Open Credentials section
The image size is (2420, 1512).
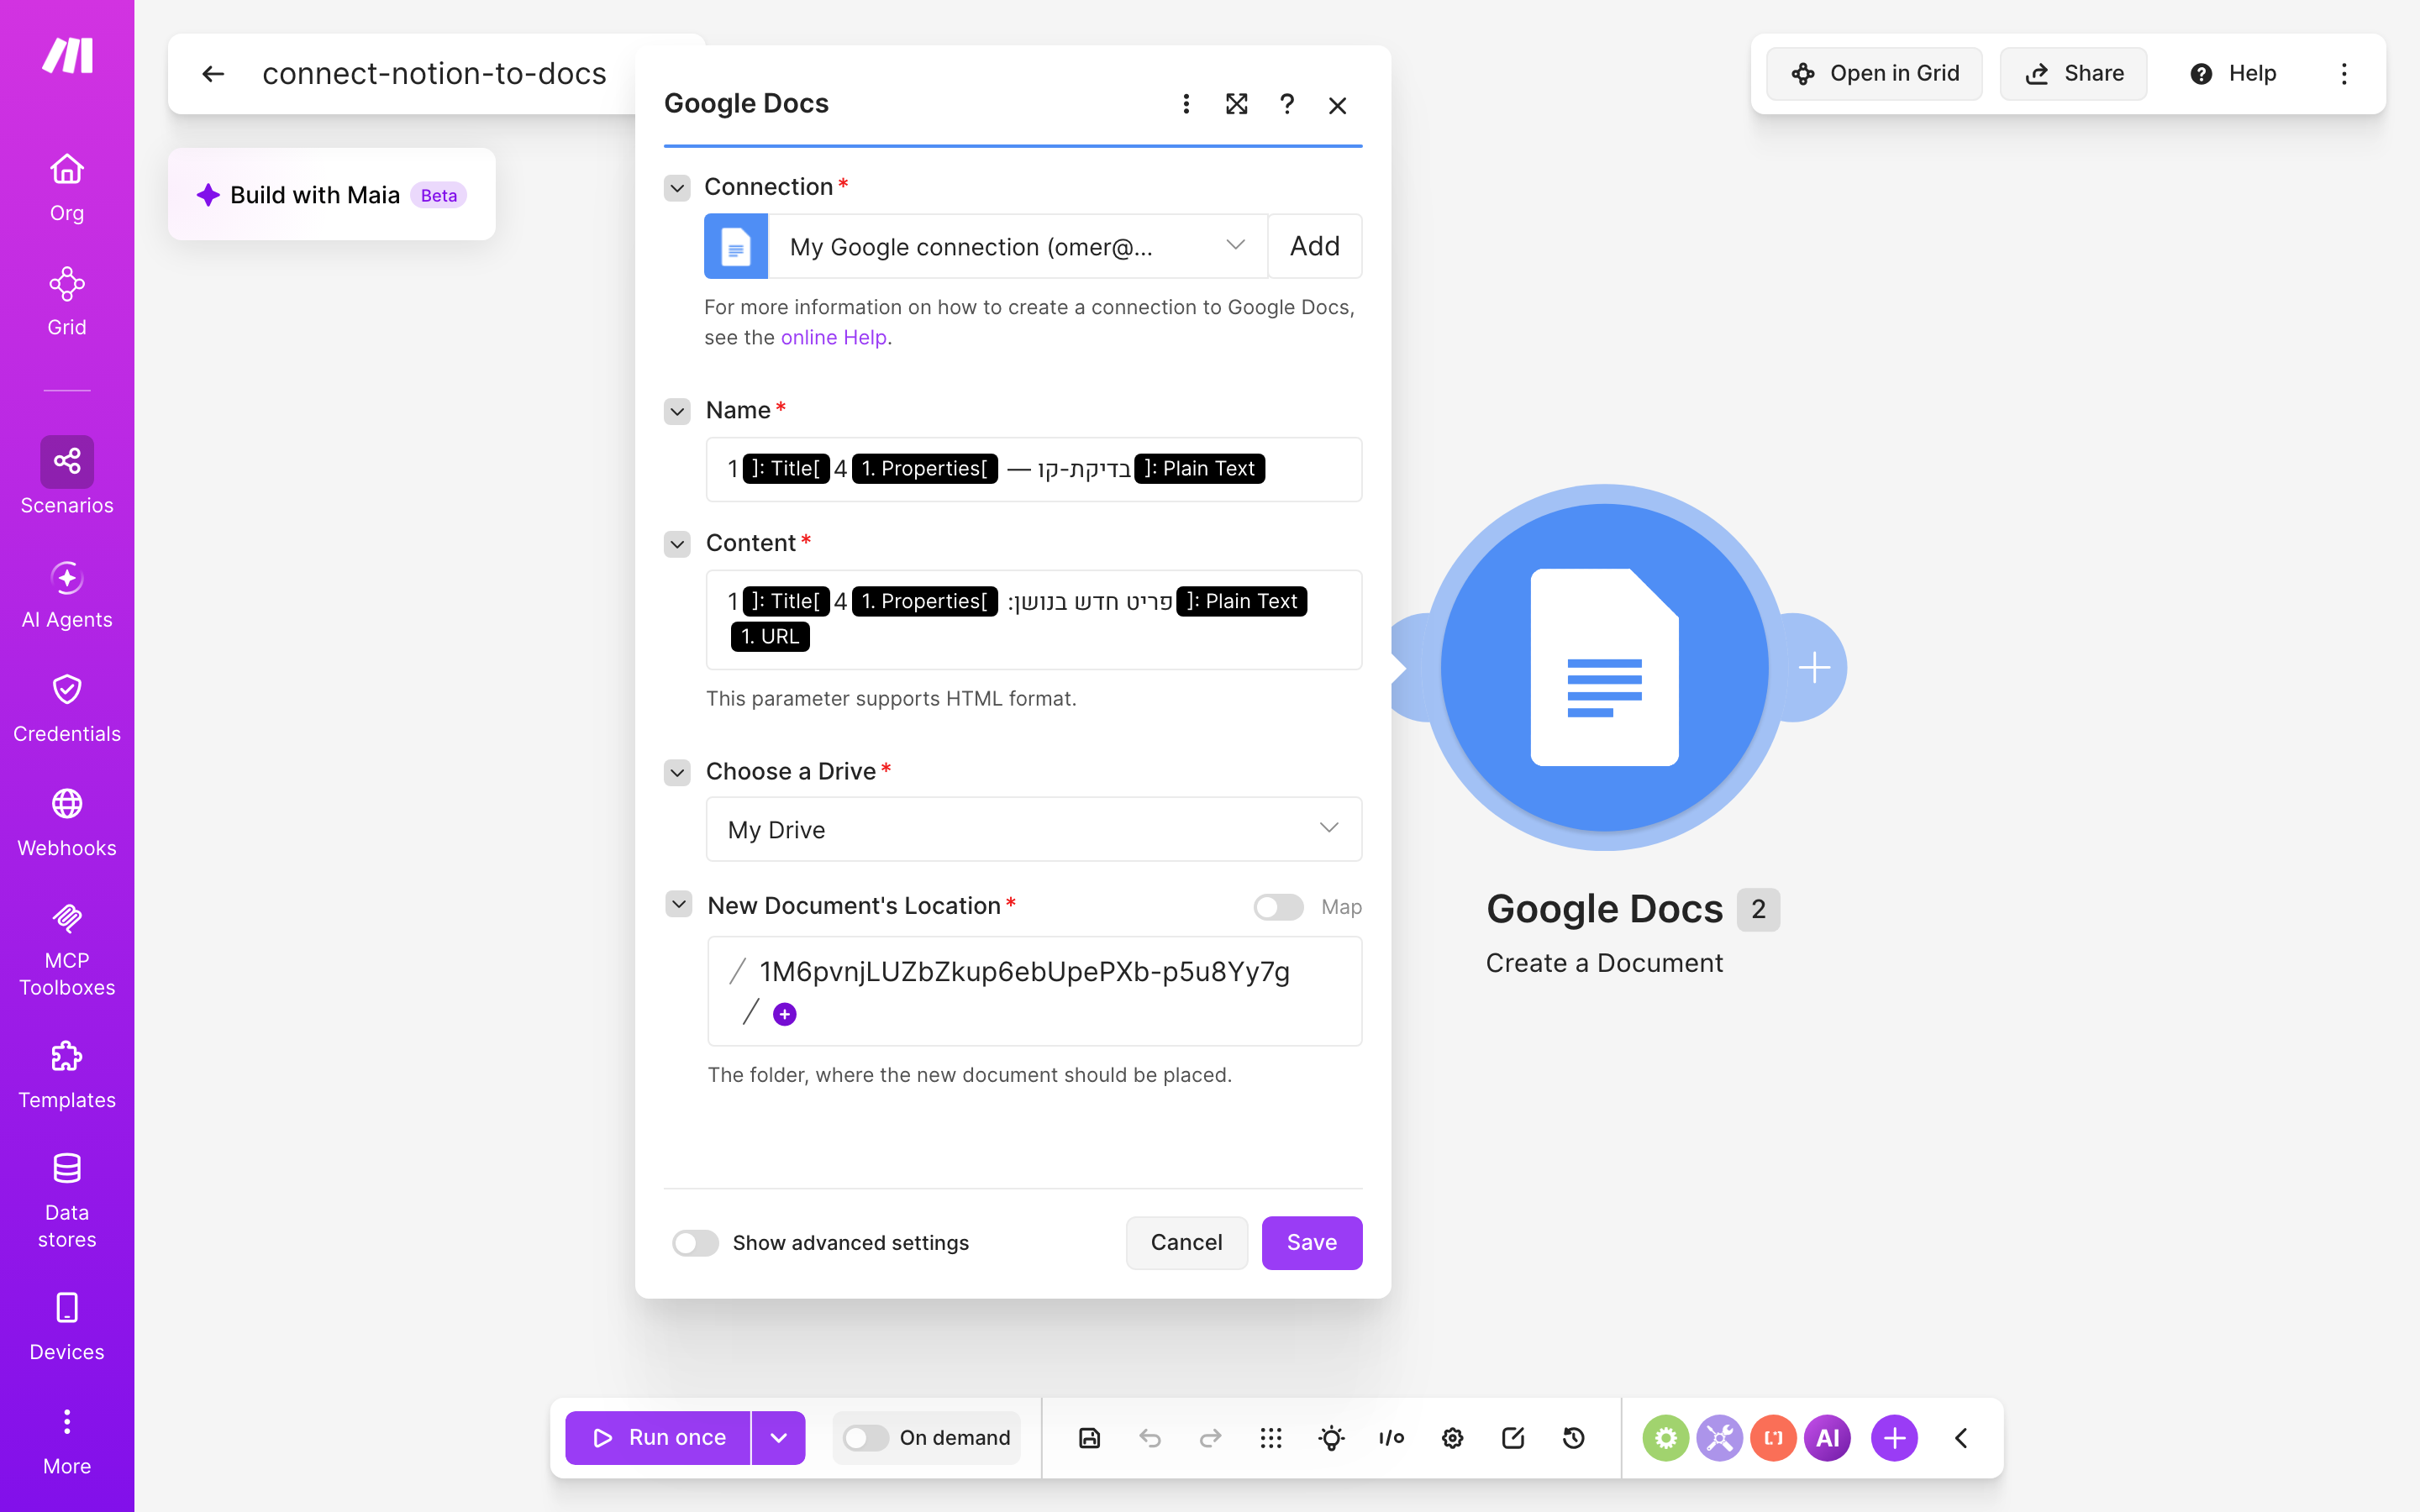[67, 709]
